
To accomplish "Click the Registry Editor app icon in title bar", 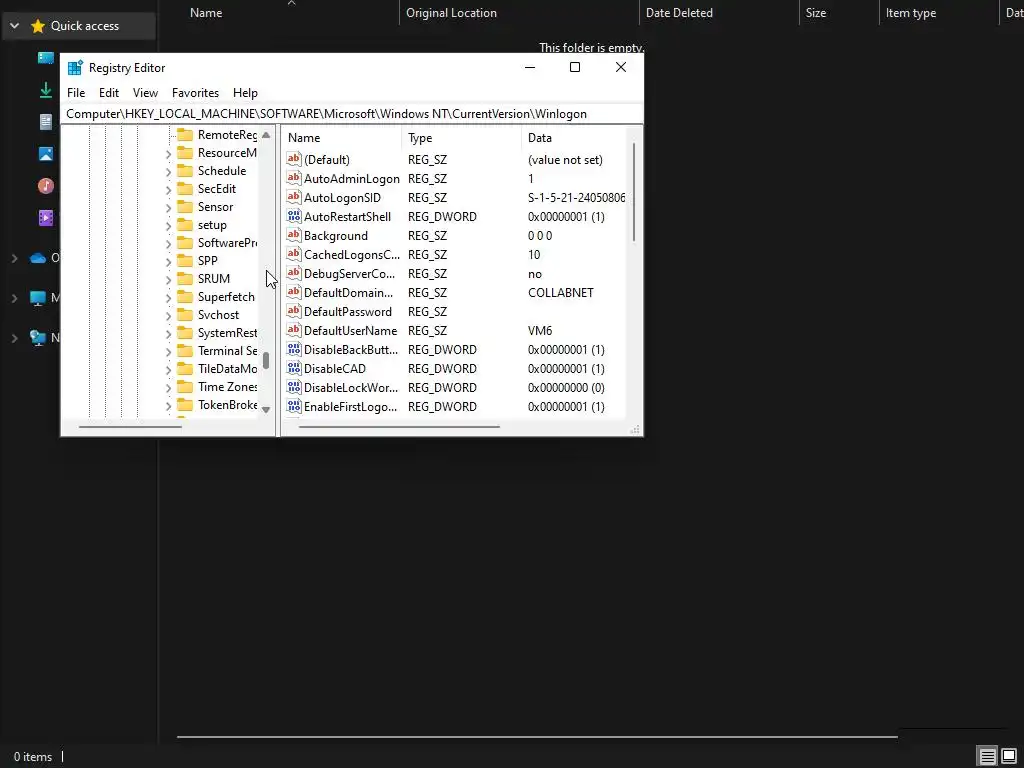I will 75,68.
